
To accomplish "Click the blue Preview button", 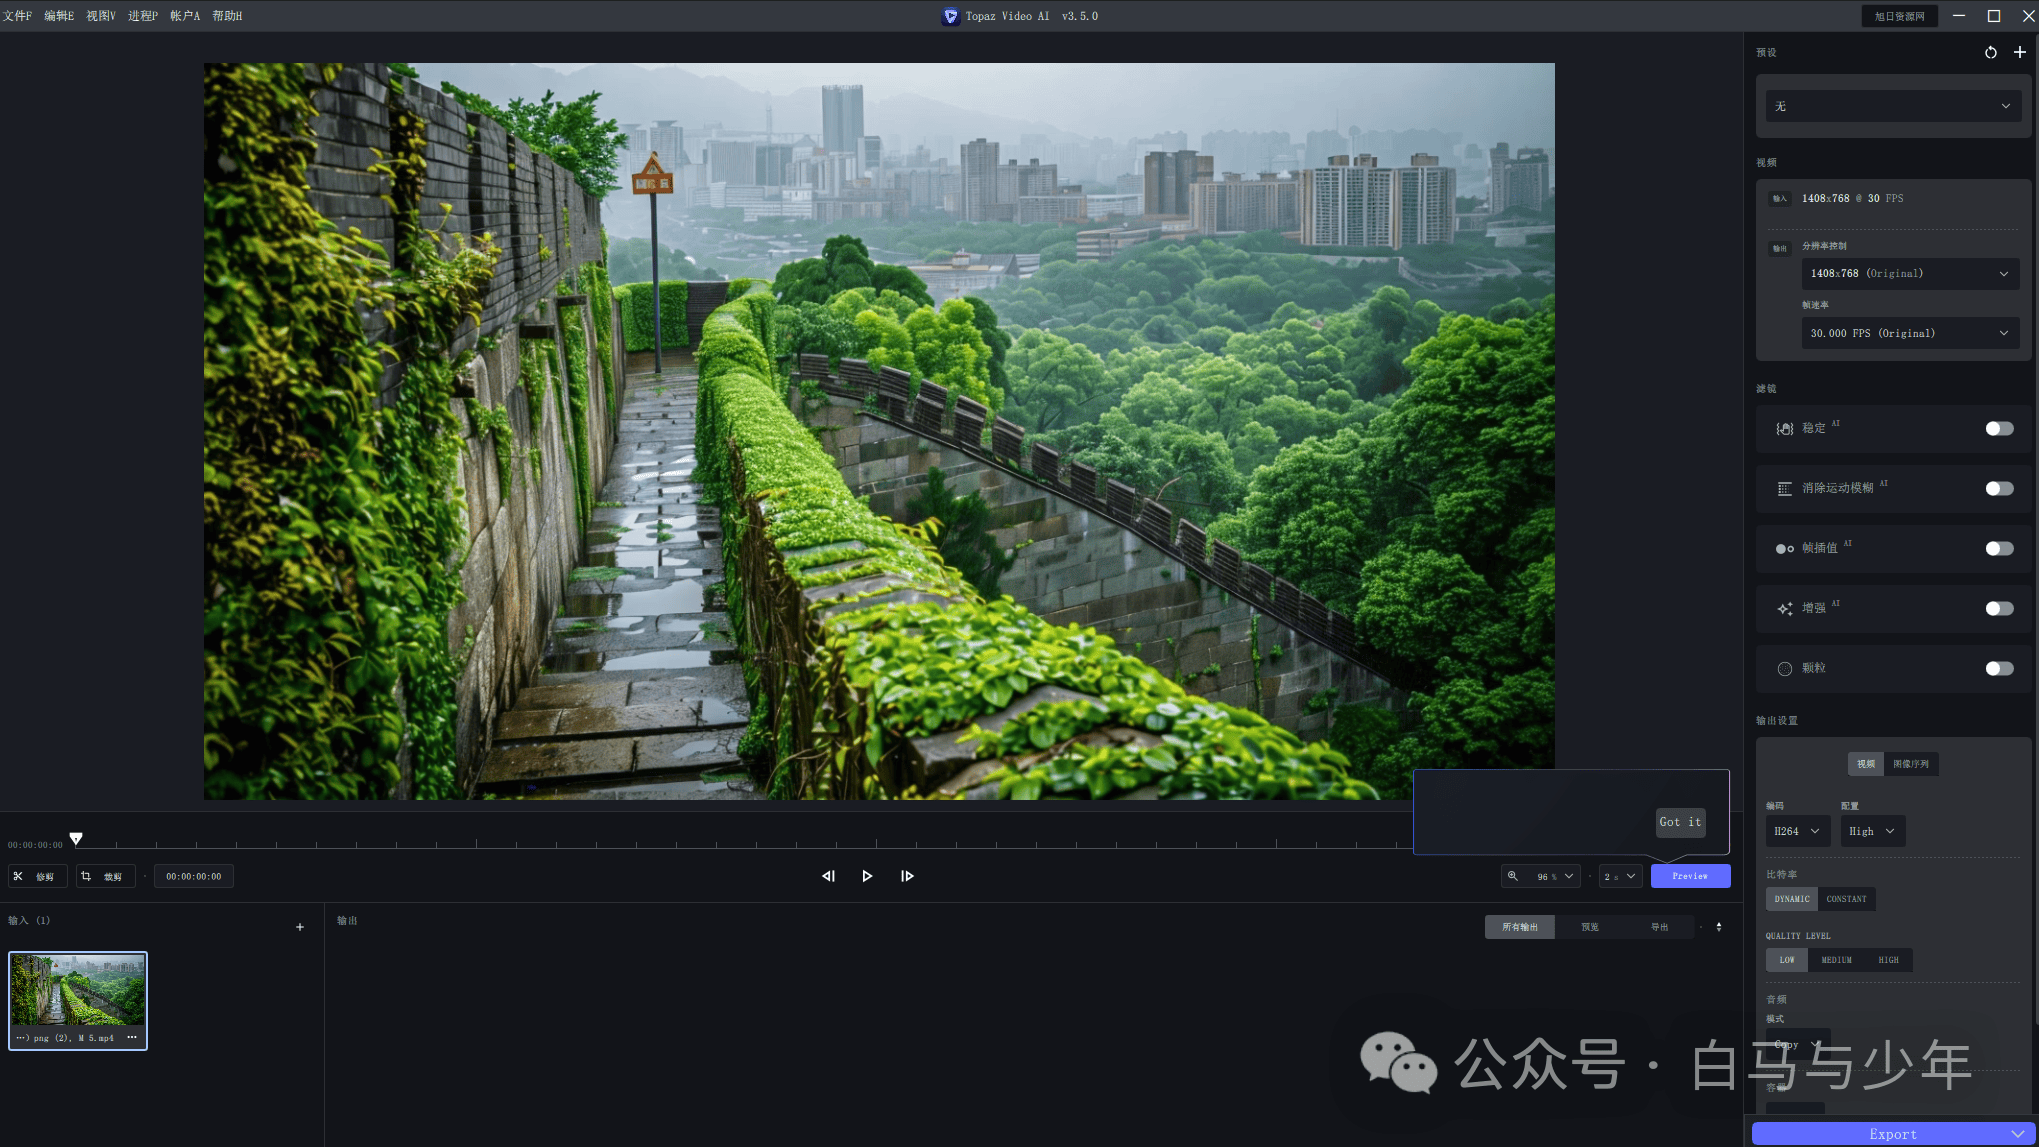I will coord(1690,876).
